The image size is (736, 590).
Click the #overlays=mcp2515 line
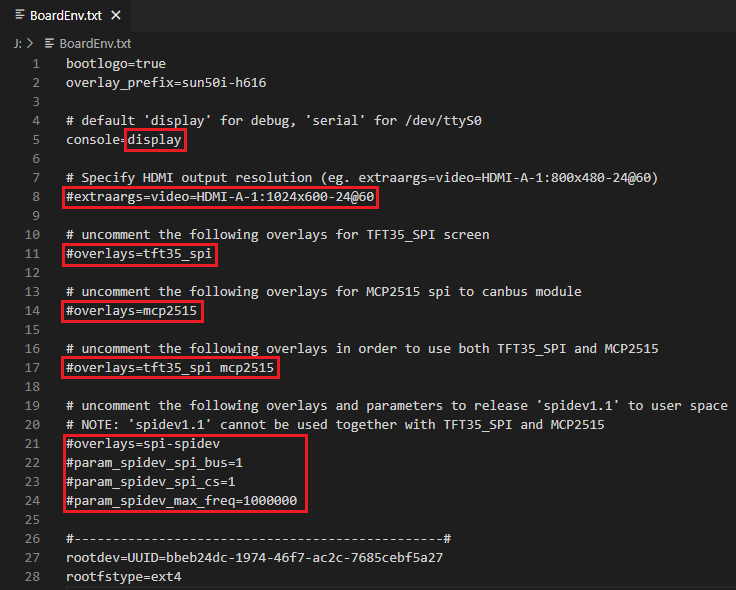tap(132, 311)
